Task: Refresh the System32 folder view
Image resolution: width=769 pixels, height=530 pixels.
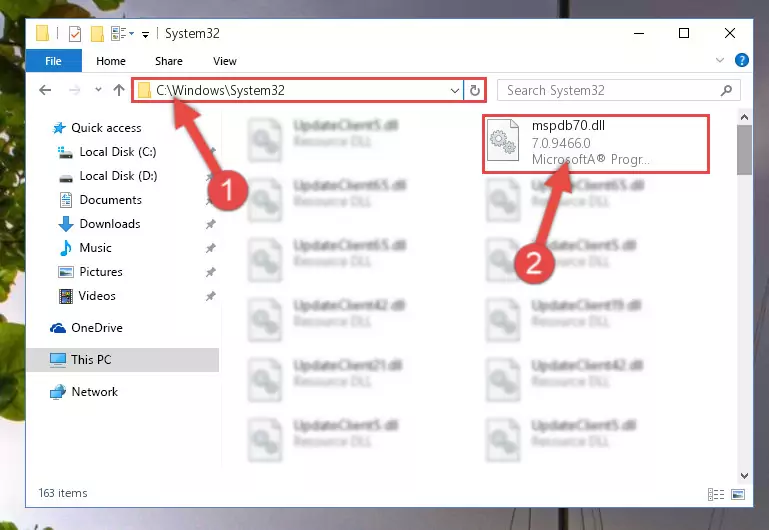Action: pos(475,91)
